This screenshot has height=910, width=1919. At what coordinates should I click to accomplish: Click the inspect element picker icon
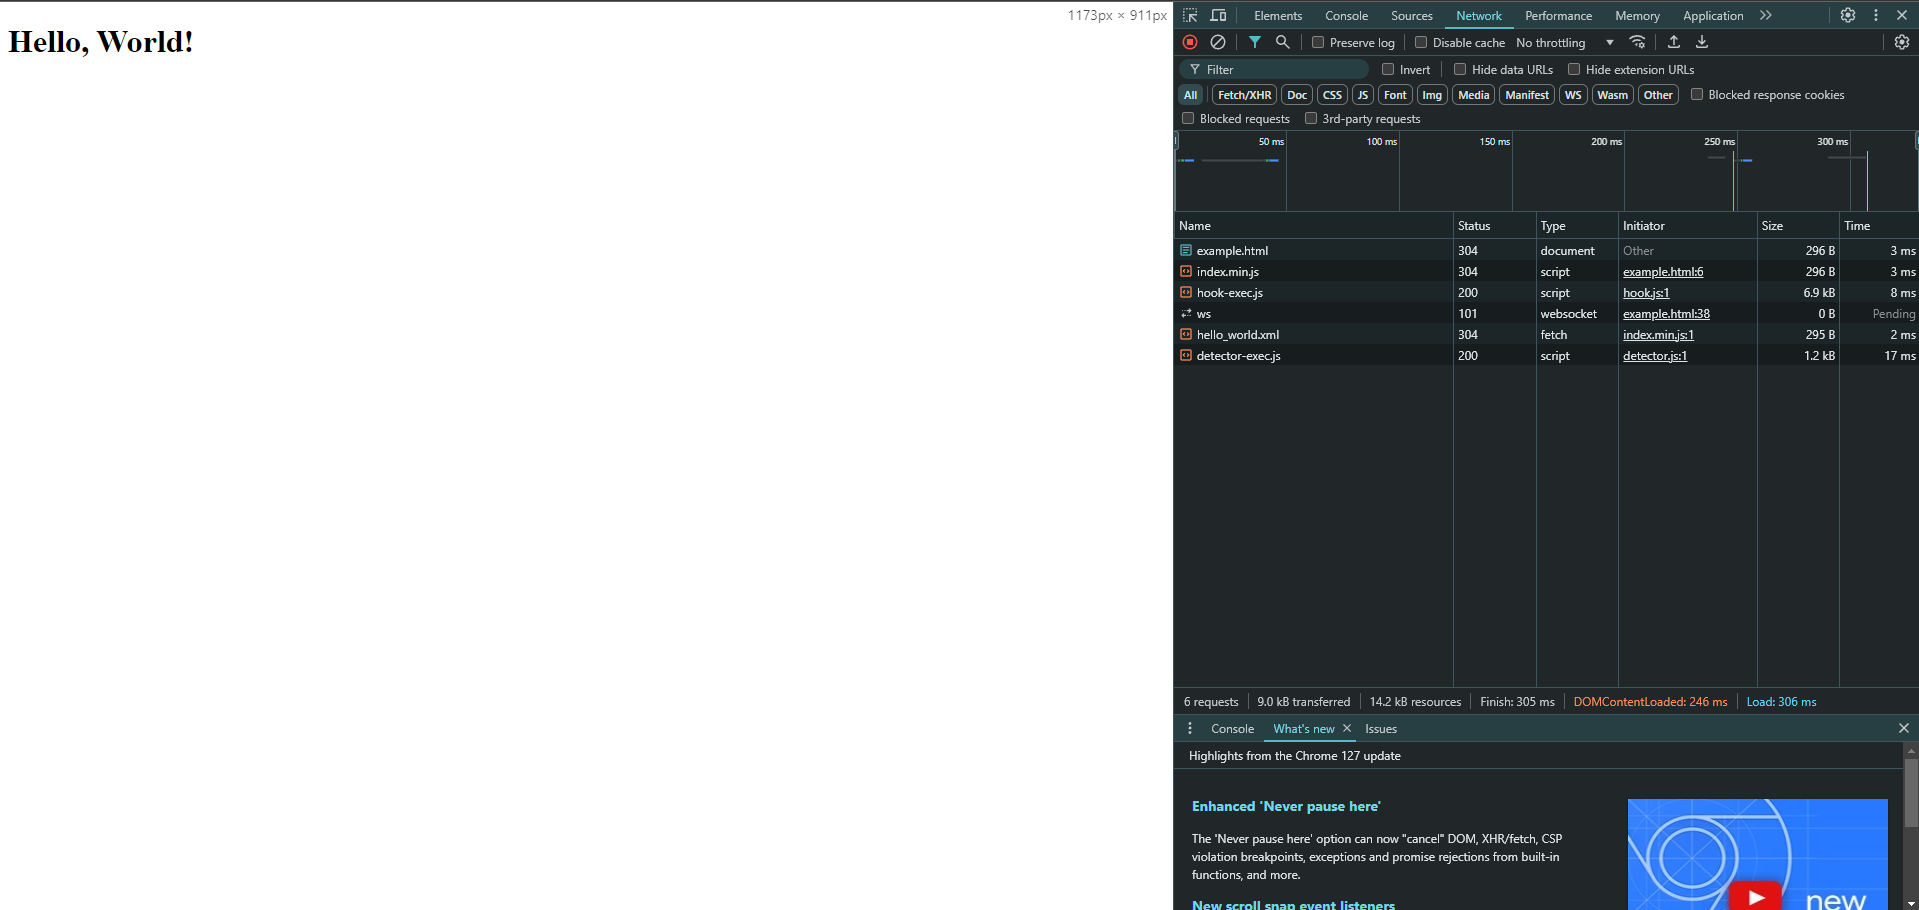coord(1190,15)
